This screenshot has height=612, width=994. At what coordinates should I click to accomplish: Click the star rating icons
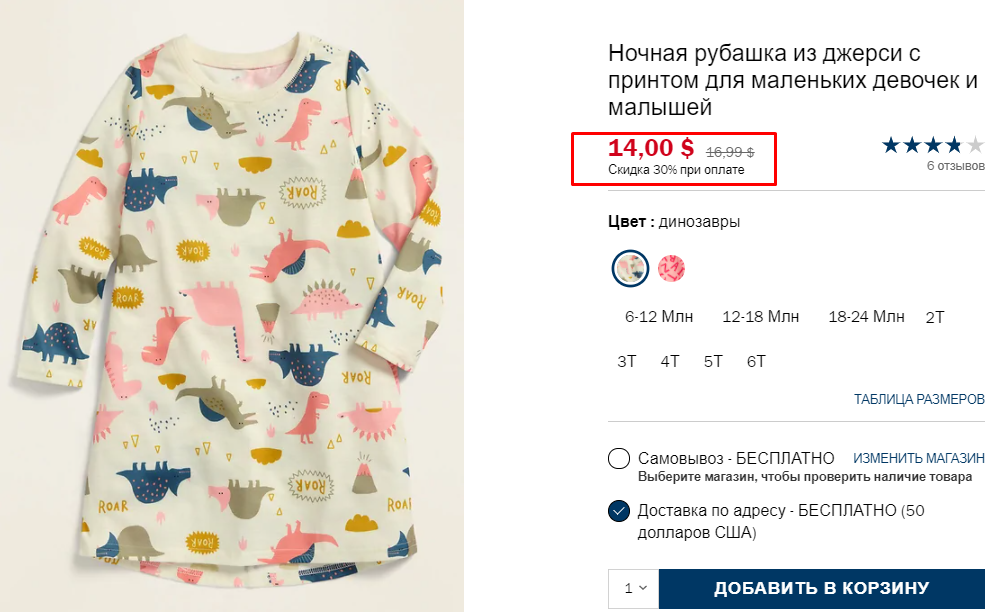pyautogui.click(x=932, y=146)
